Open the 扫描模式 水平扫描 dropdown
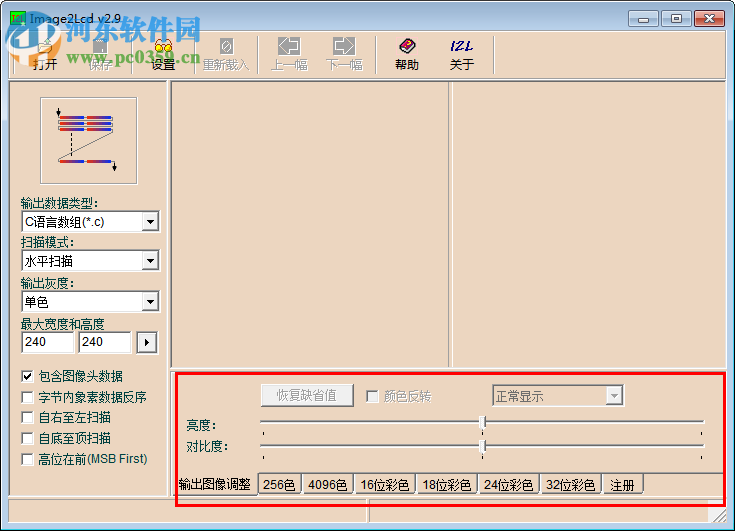The height and width of the screenshot is (531, 735). [150, 261]
